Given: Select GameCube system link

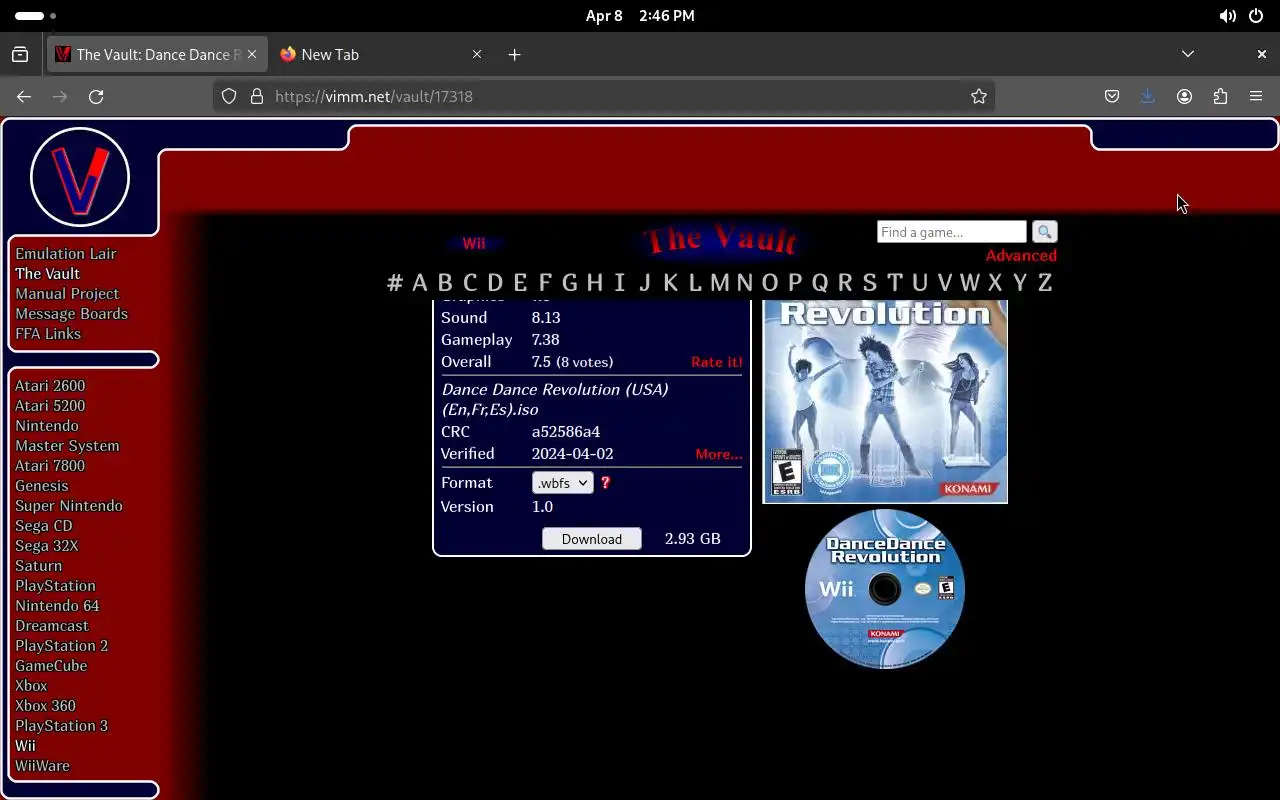Looking at the screenshot, I should [x=51, y=666].
